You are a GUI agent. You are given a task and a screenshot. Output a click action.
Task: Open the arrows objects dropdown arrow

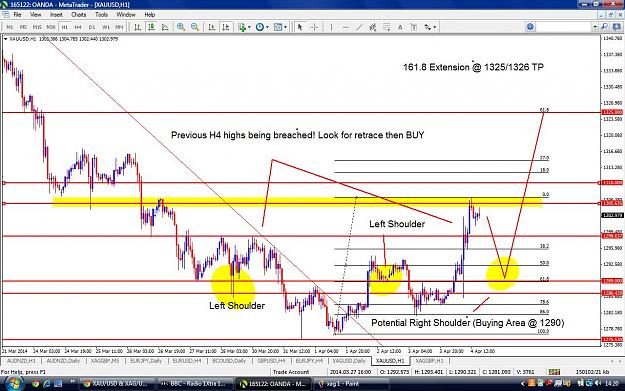pyautogui.click(x=434, y=27)
